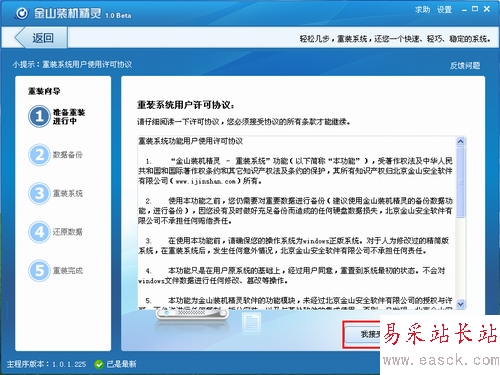This screenshot has height=375, width=500.
Task: Select step 1 准备重装 circle icon
Action: click(39, 116)
